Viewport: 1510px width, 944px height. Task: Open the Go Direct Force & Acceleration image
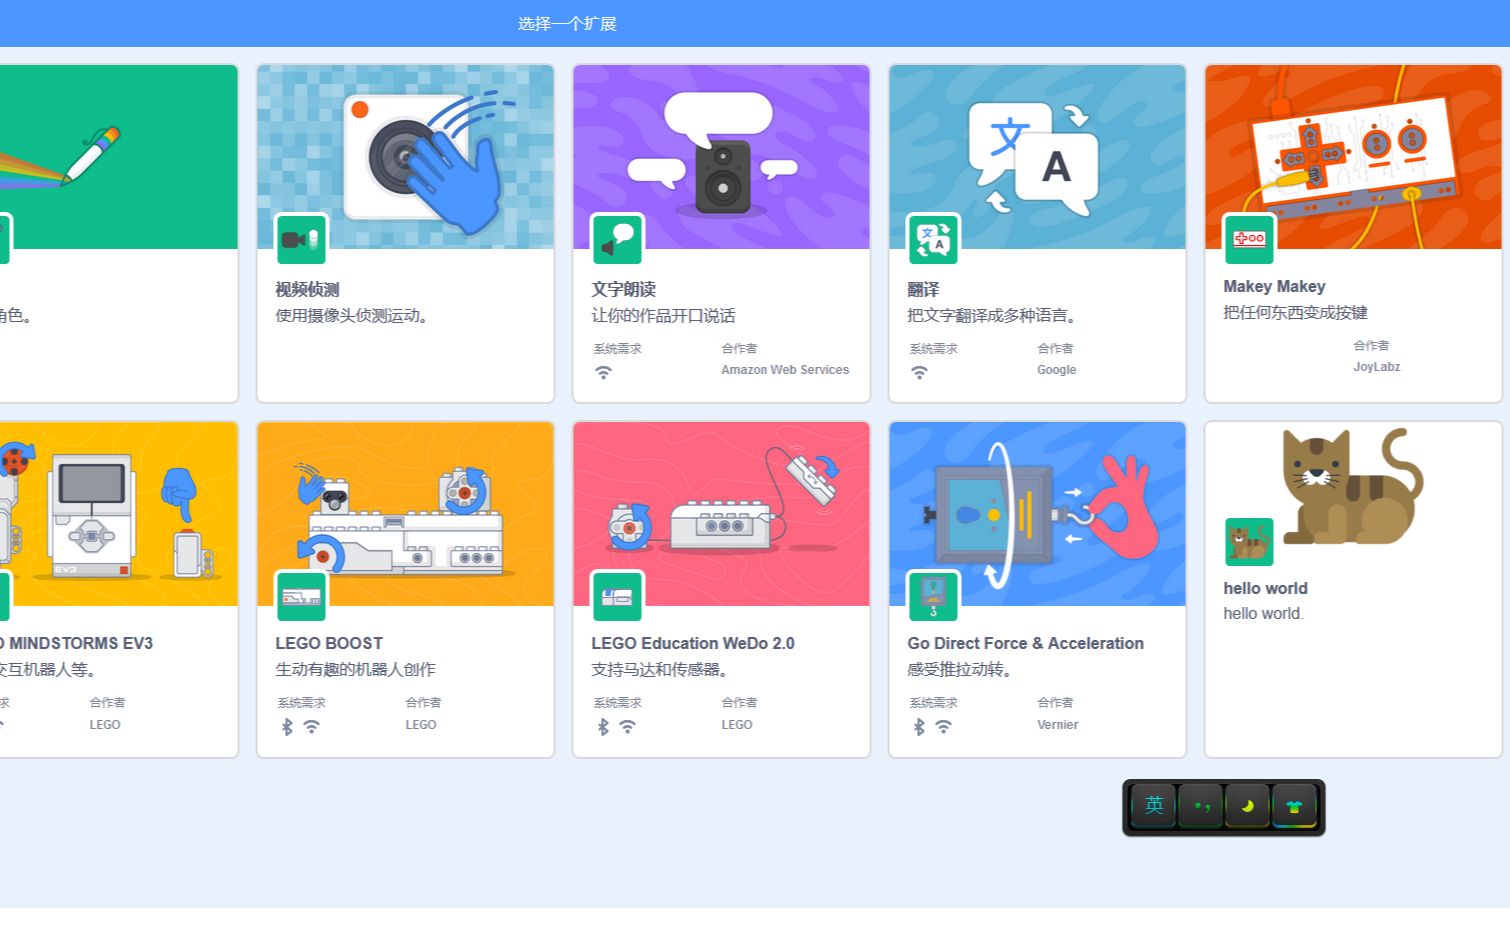pyautogui.click(x=1037, y=514)
